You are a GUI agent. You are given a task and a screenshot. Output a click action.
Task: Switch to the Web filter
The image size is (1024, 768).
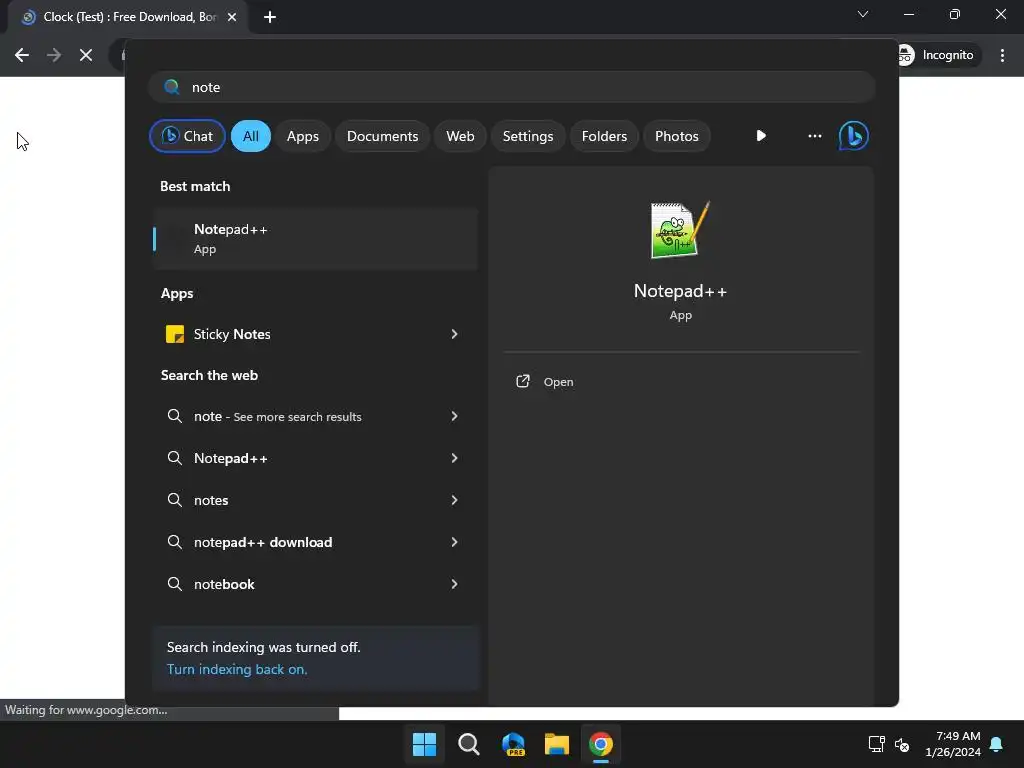point(460,136)
